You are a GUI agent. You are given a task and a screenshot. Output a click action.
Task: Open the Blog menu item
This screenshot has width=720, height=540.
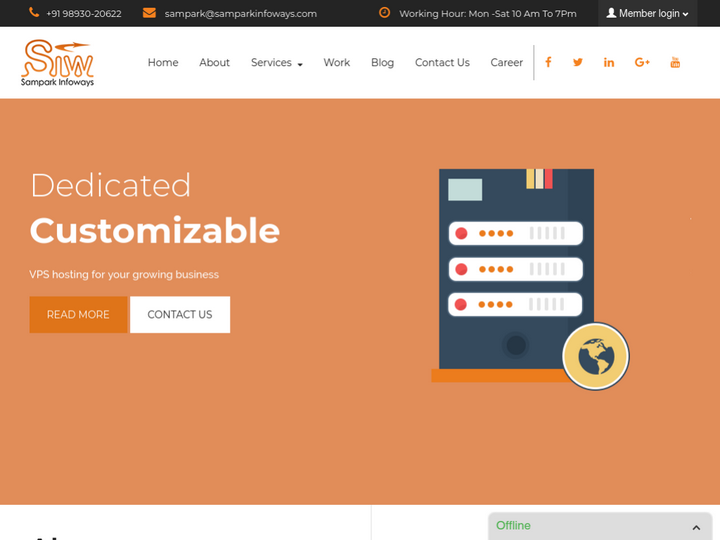[x=382, y=62]
